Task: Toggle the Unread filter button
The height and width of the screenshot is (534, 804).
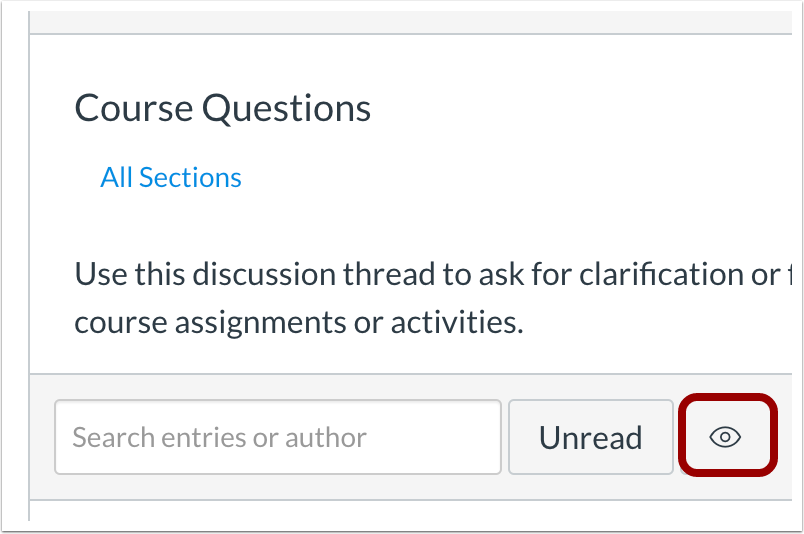Action: point(591,437)
